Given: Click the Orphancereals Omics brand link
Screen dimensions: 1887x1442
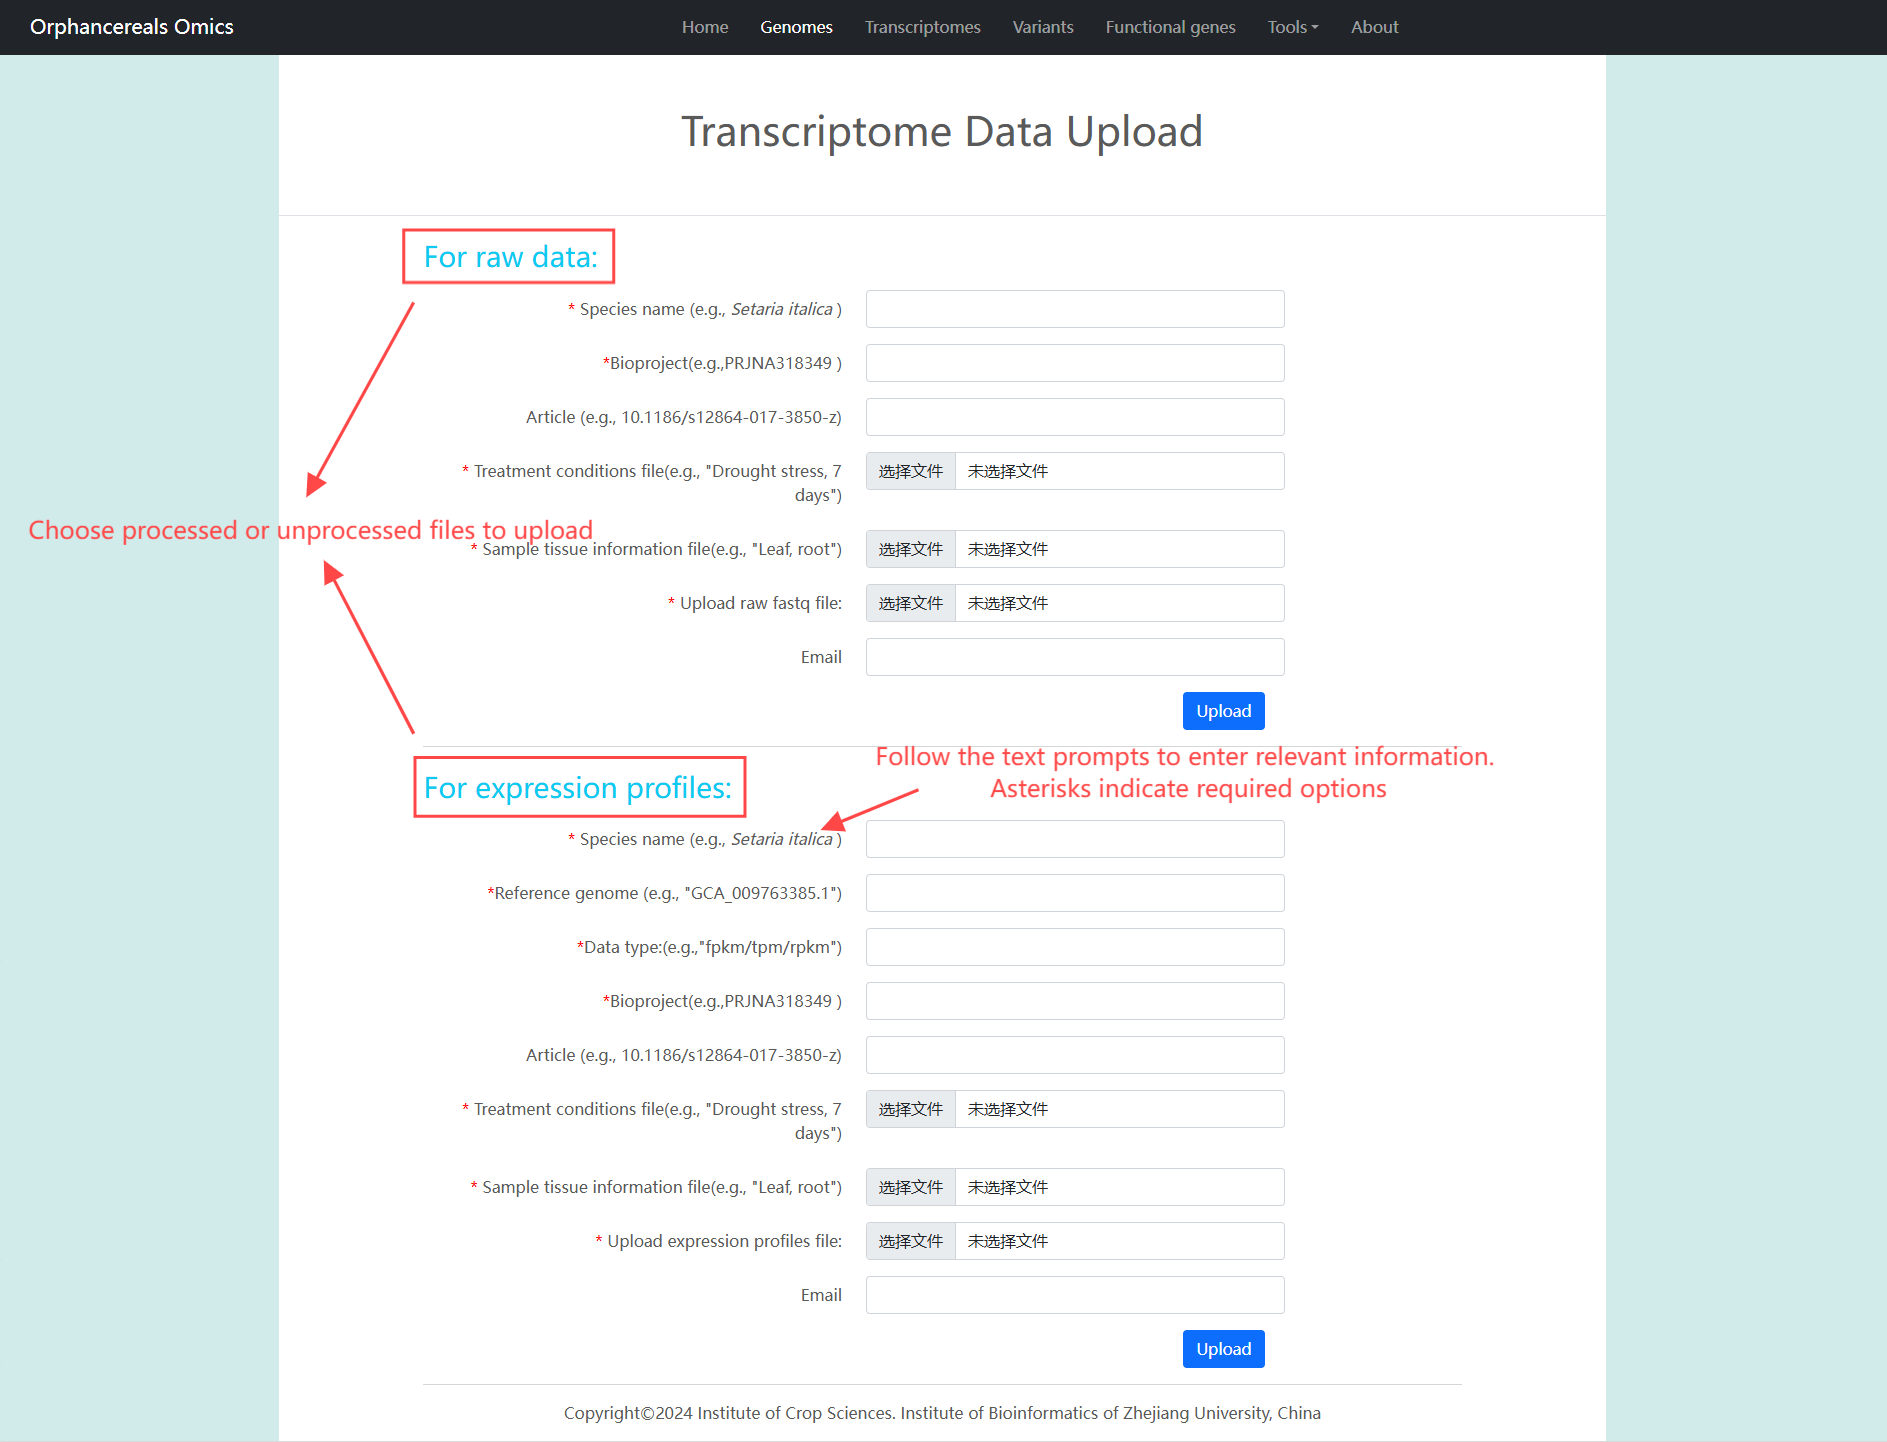Looking at the screenshot, I should [132, 27].
